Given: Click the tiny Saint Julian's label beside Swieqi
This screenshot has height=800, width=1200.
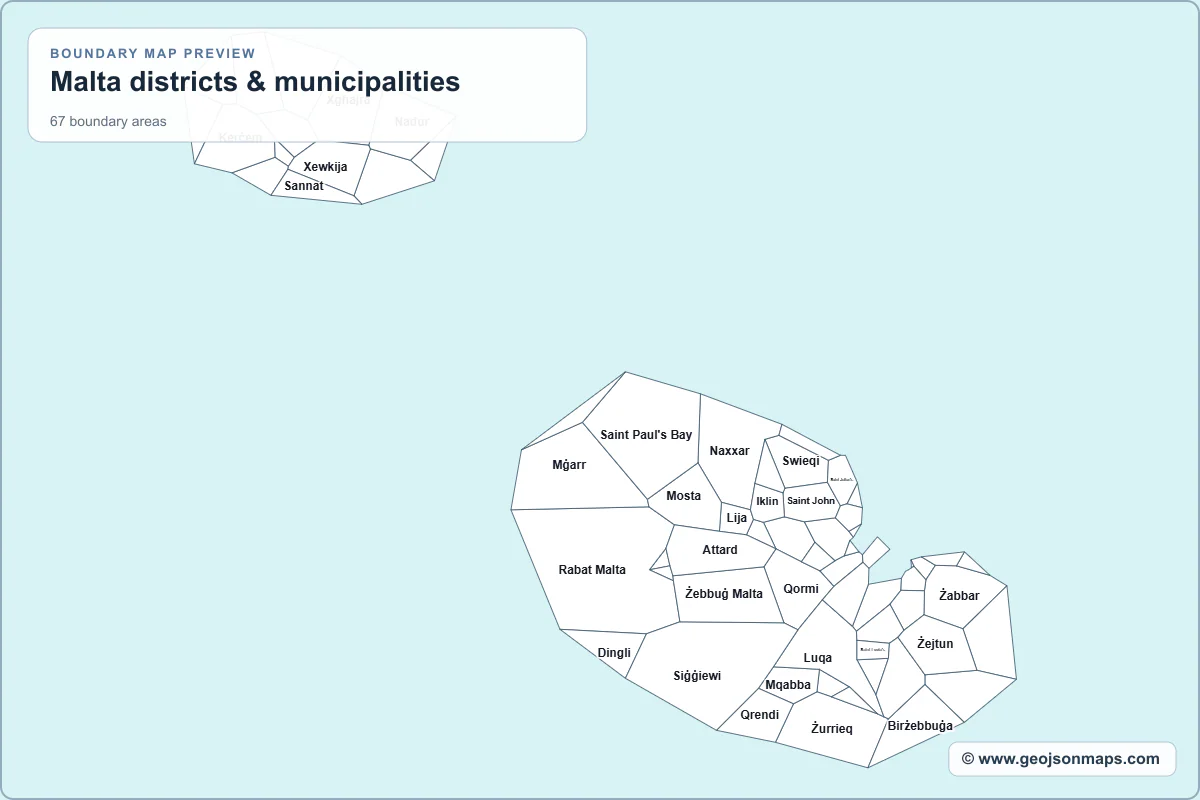Looking at the screenshot, I should tap(841, 479).
